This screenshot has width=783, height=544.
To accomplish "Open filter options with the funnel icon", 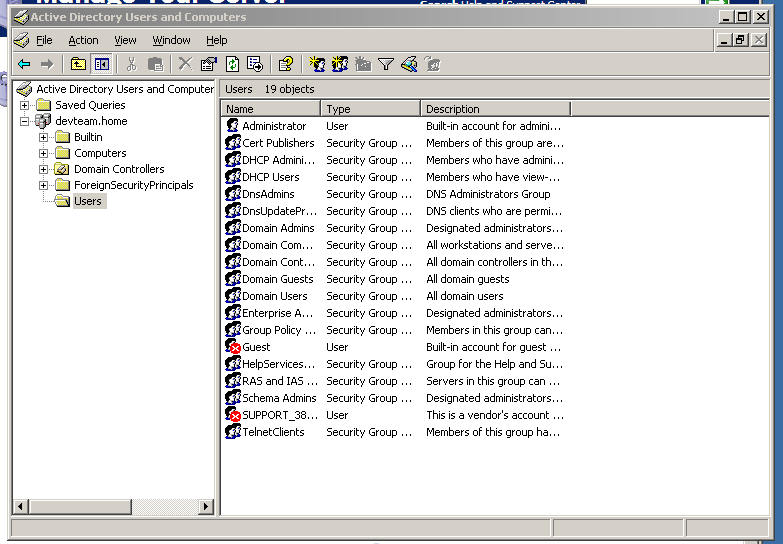I will tap(385, 64).
